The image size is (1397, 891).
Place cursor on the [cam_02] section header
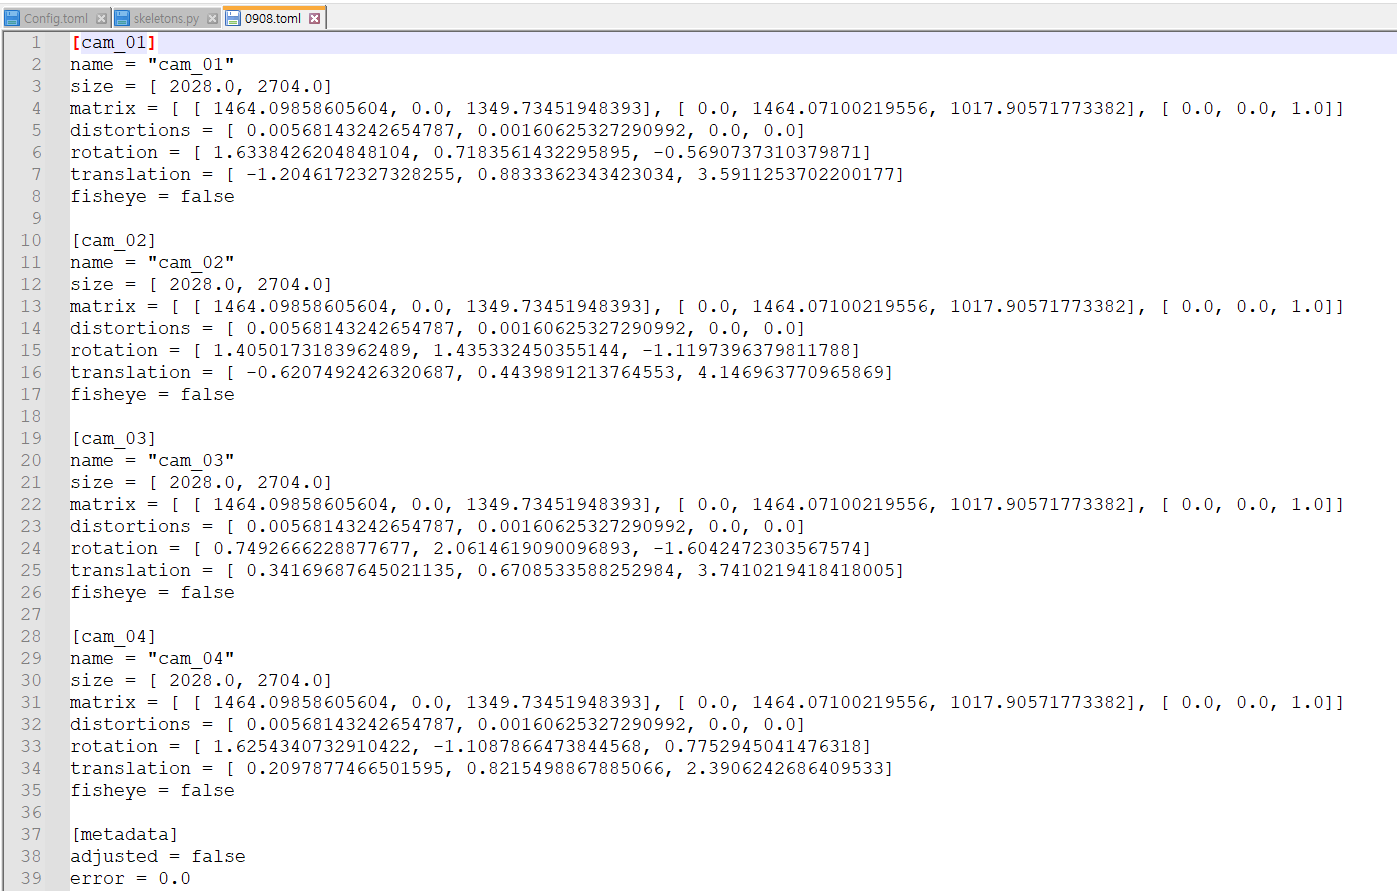coord(114,240)
